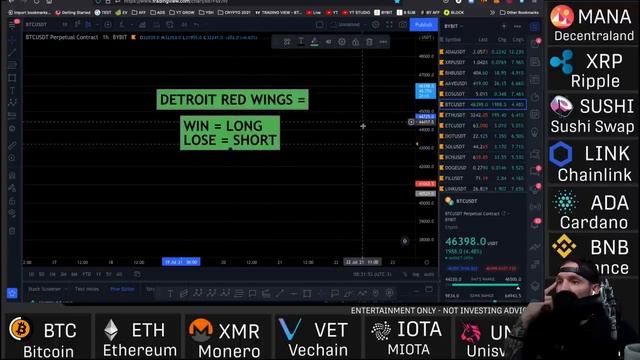Open the 1h interval selector
This screenshot has height=360, width=640.
tap(64, 25)
